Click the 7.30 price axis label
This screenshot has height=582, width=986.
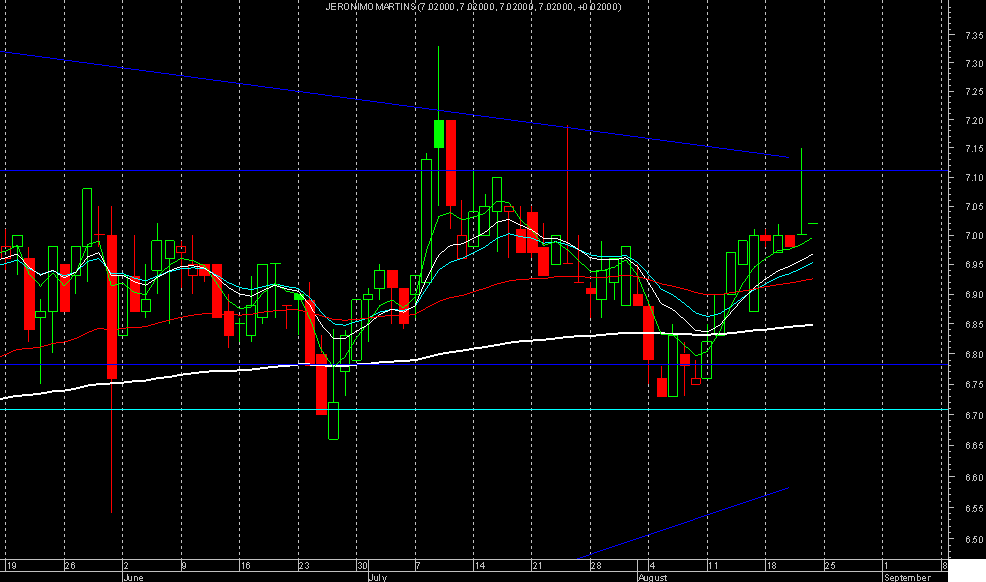coord(975,63)
